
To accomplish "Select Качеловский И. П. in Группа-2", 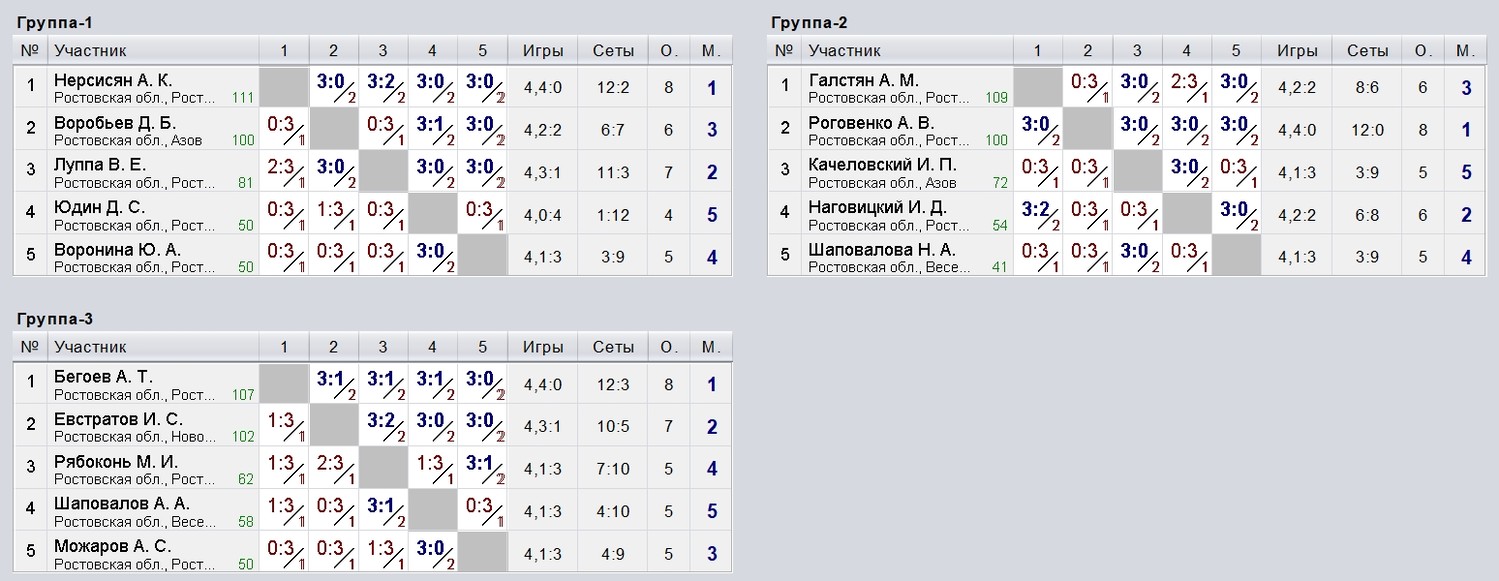I will click(882, 165).
